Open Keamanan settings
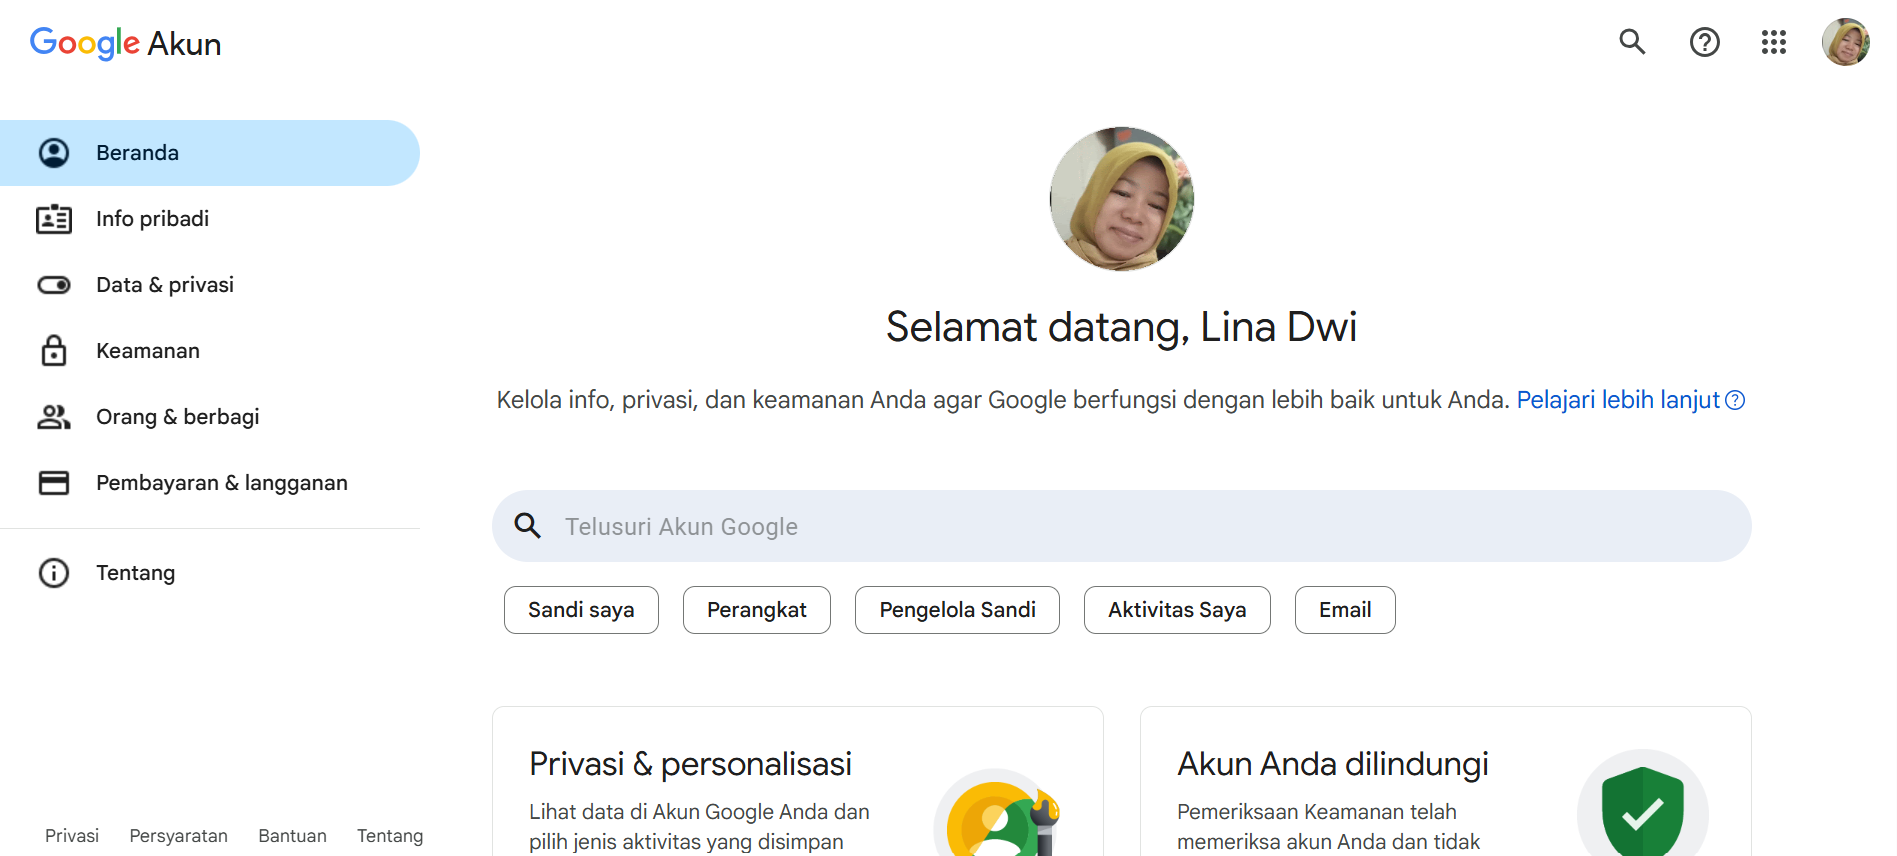 coord(210,351)
